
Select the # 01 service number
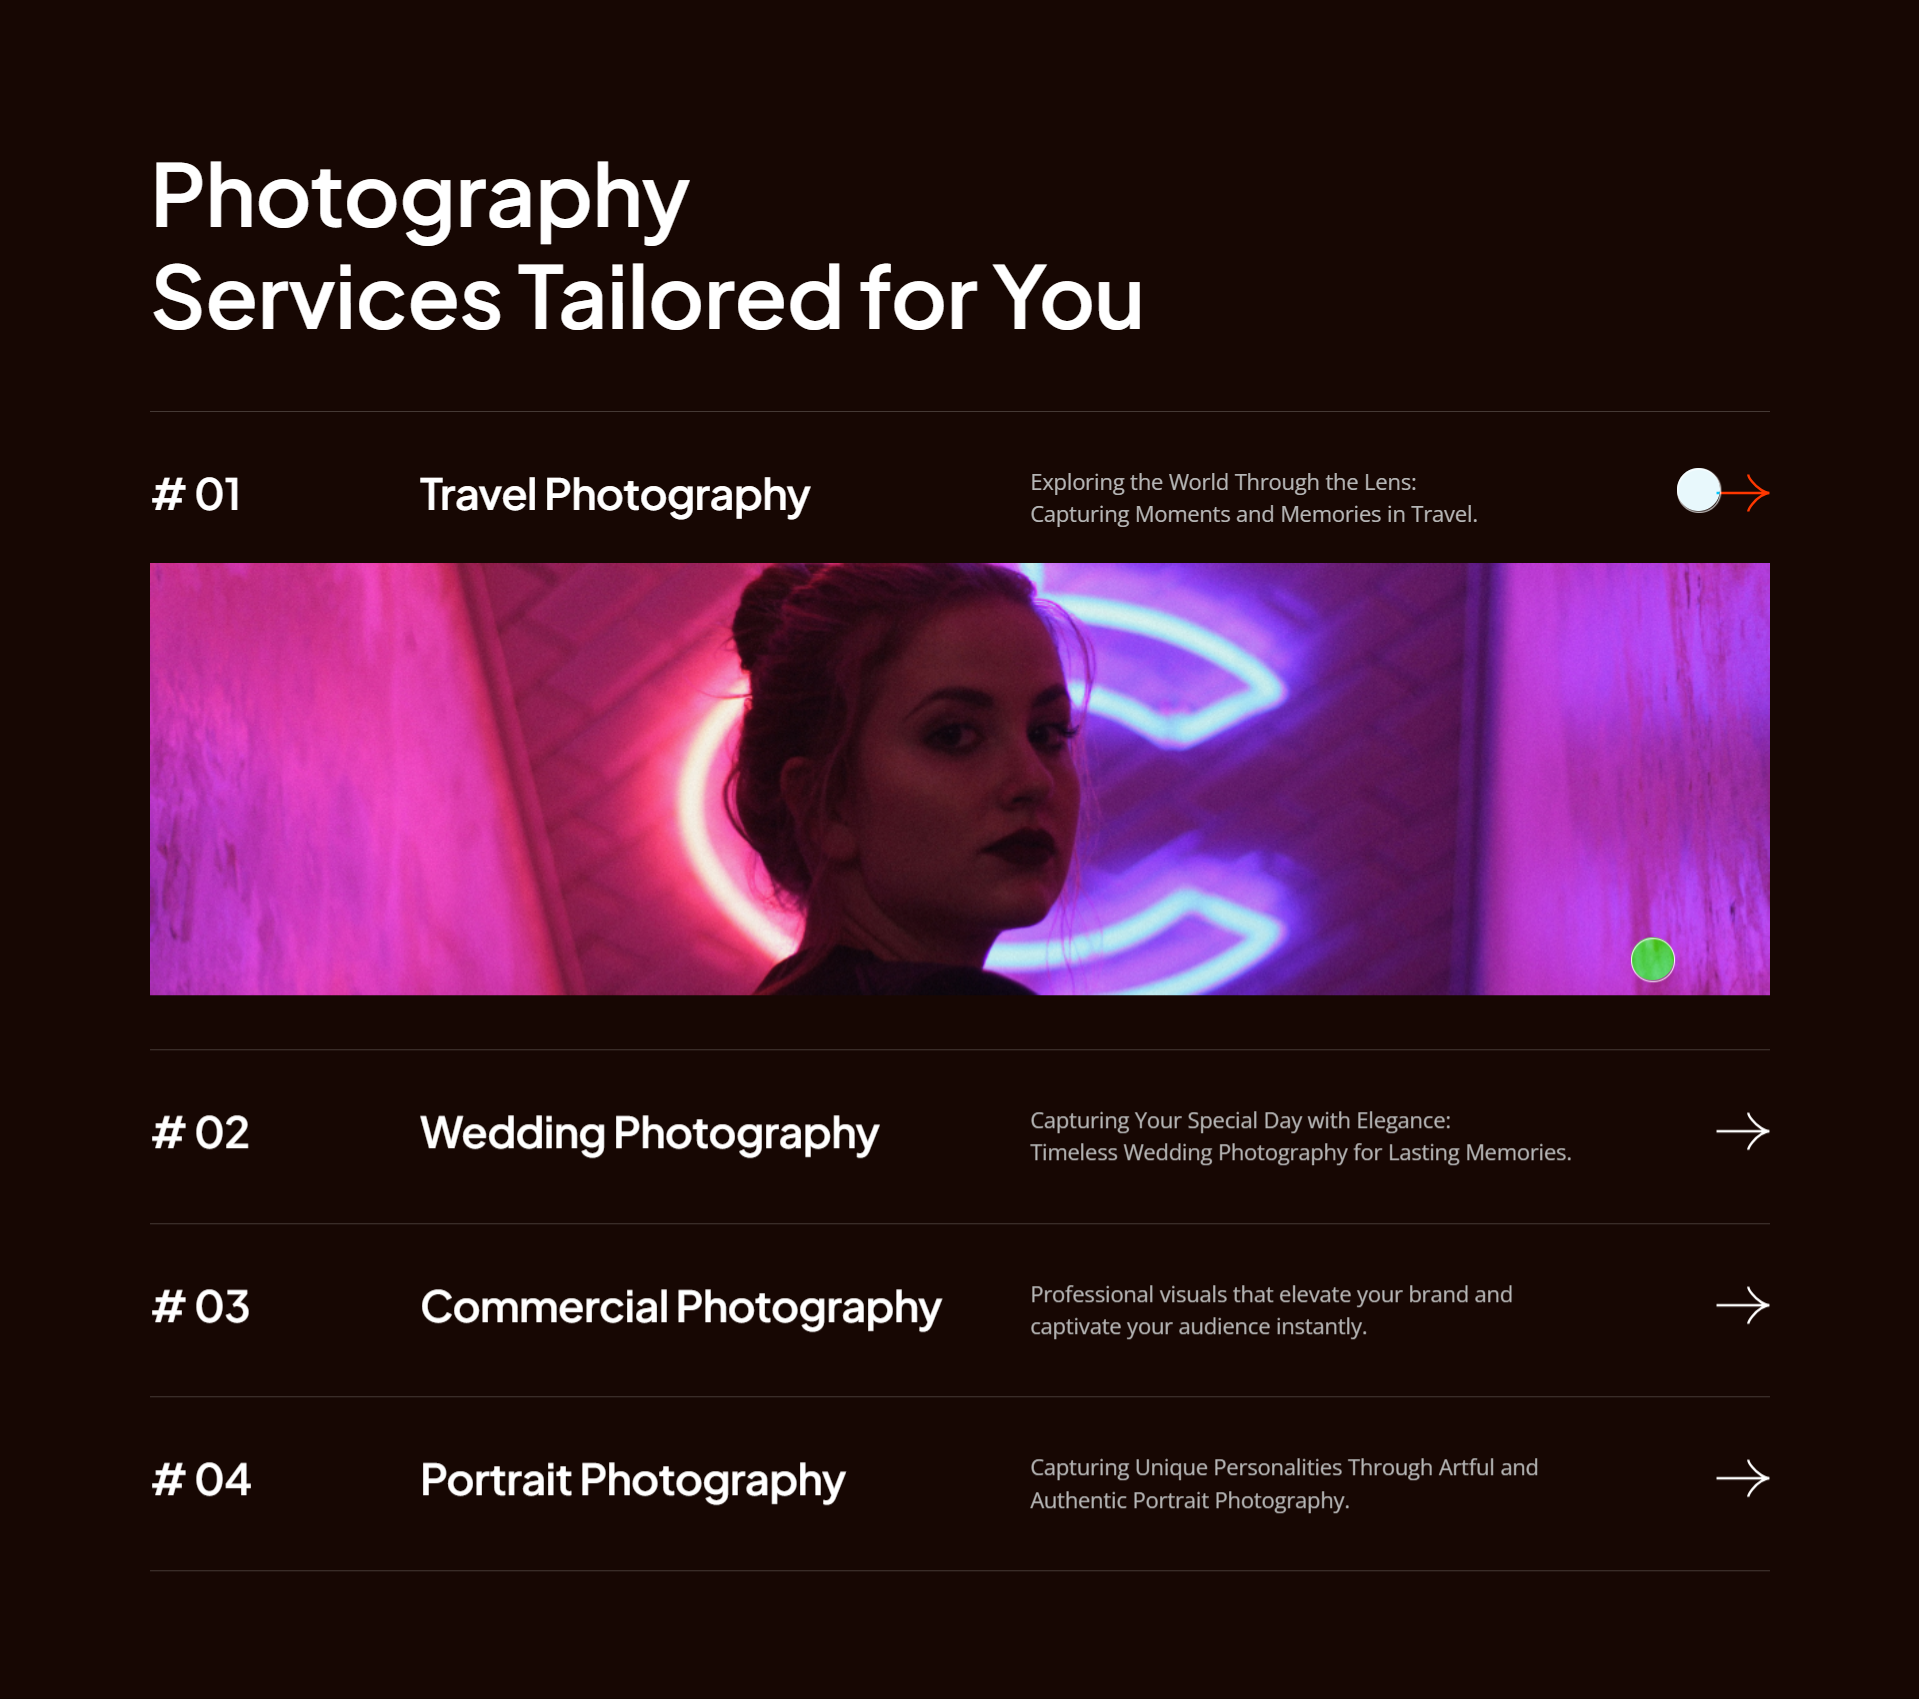196,495
